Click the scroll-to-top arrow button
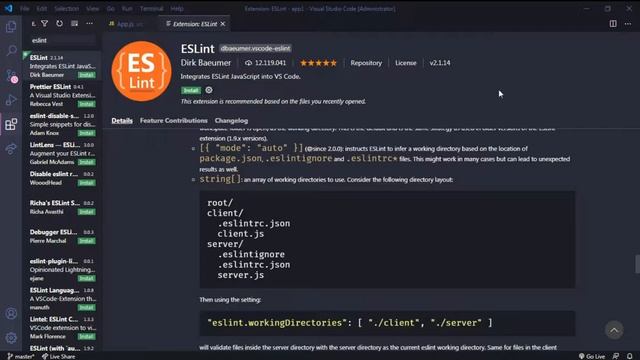 614,330
